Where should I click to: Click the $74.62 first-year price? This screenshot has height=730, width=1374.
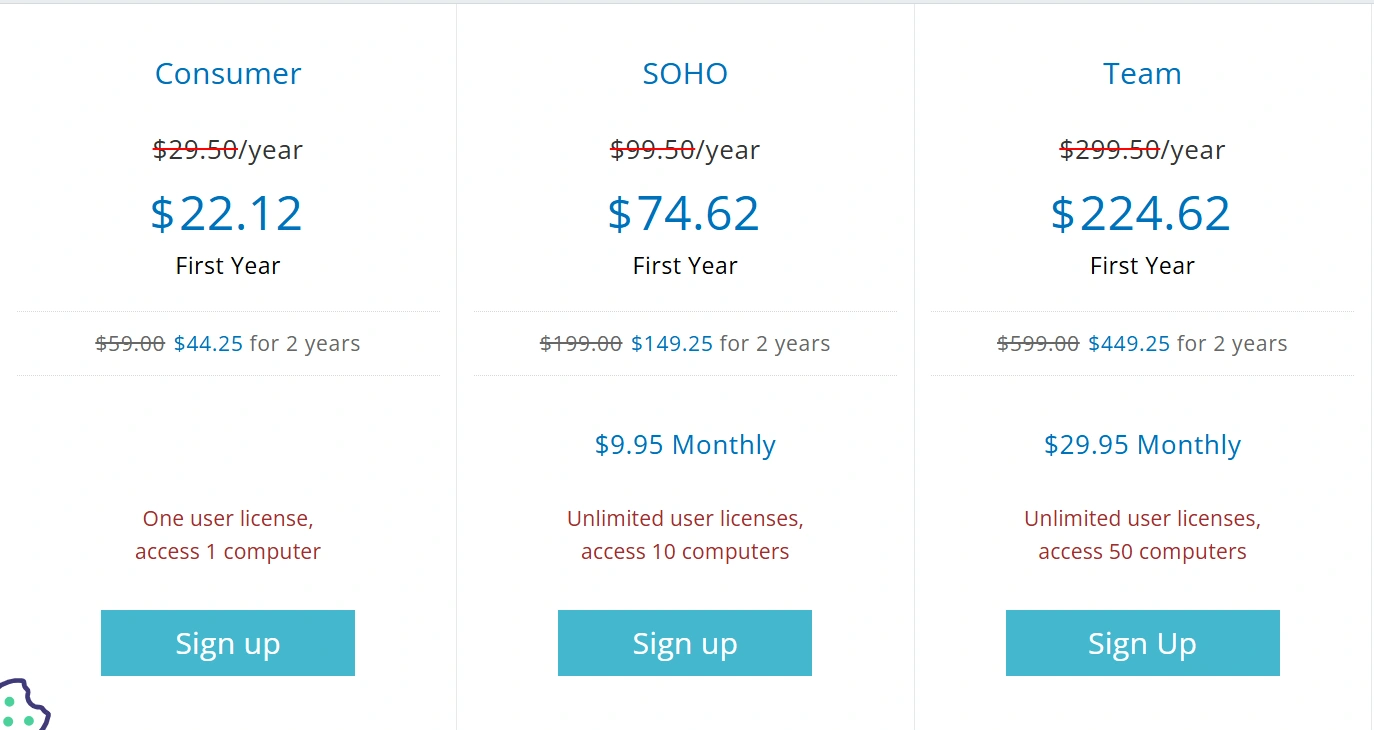click(684, 214)
